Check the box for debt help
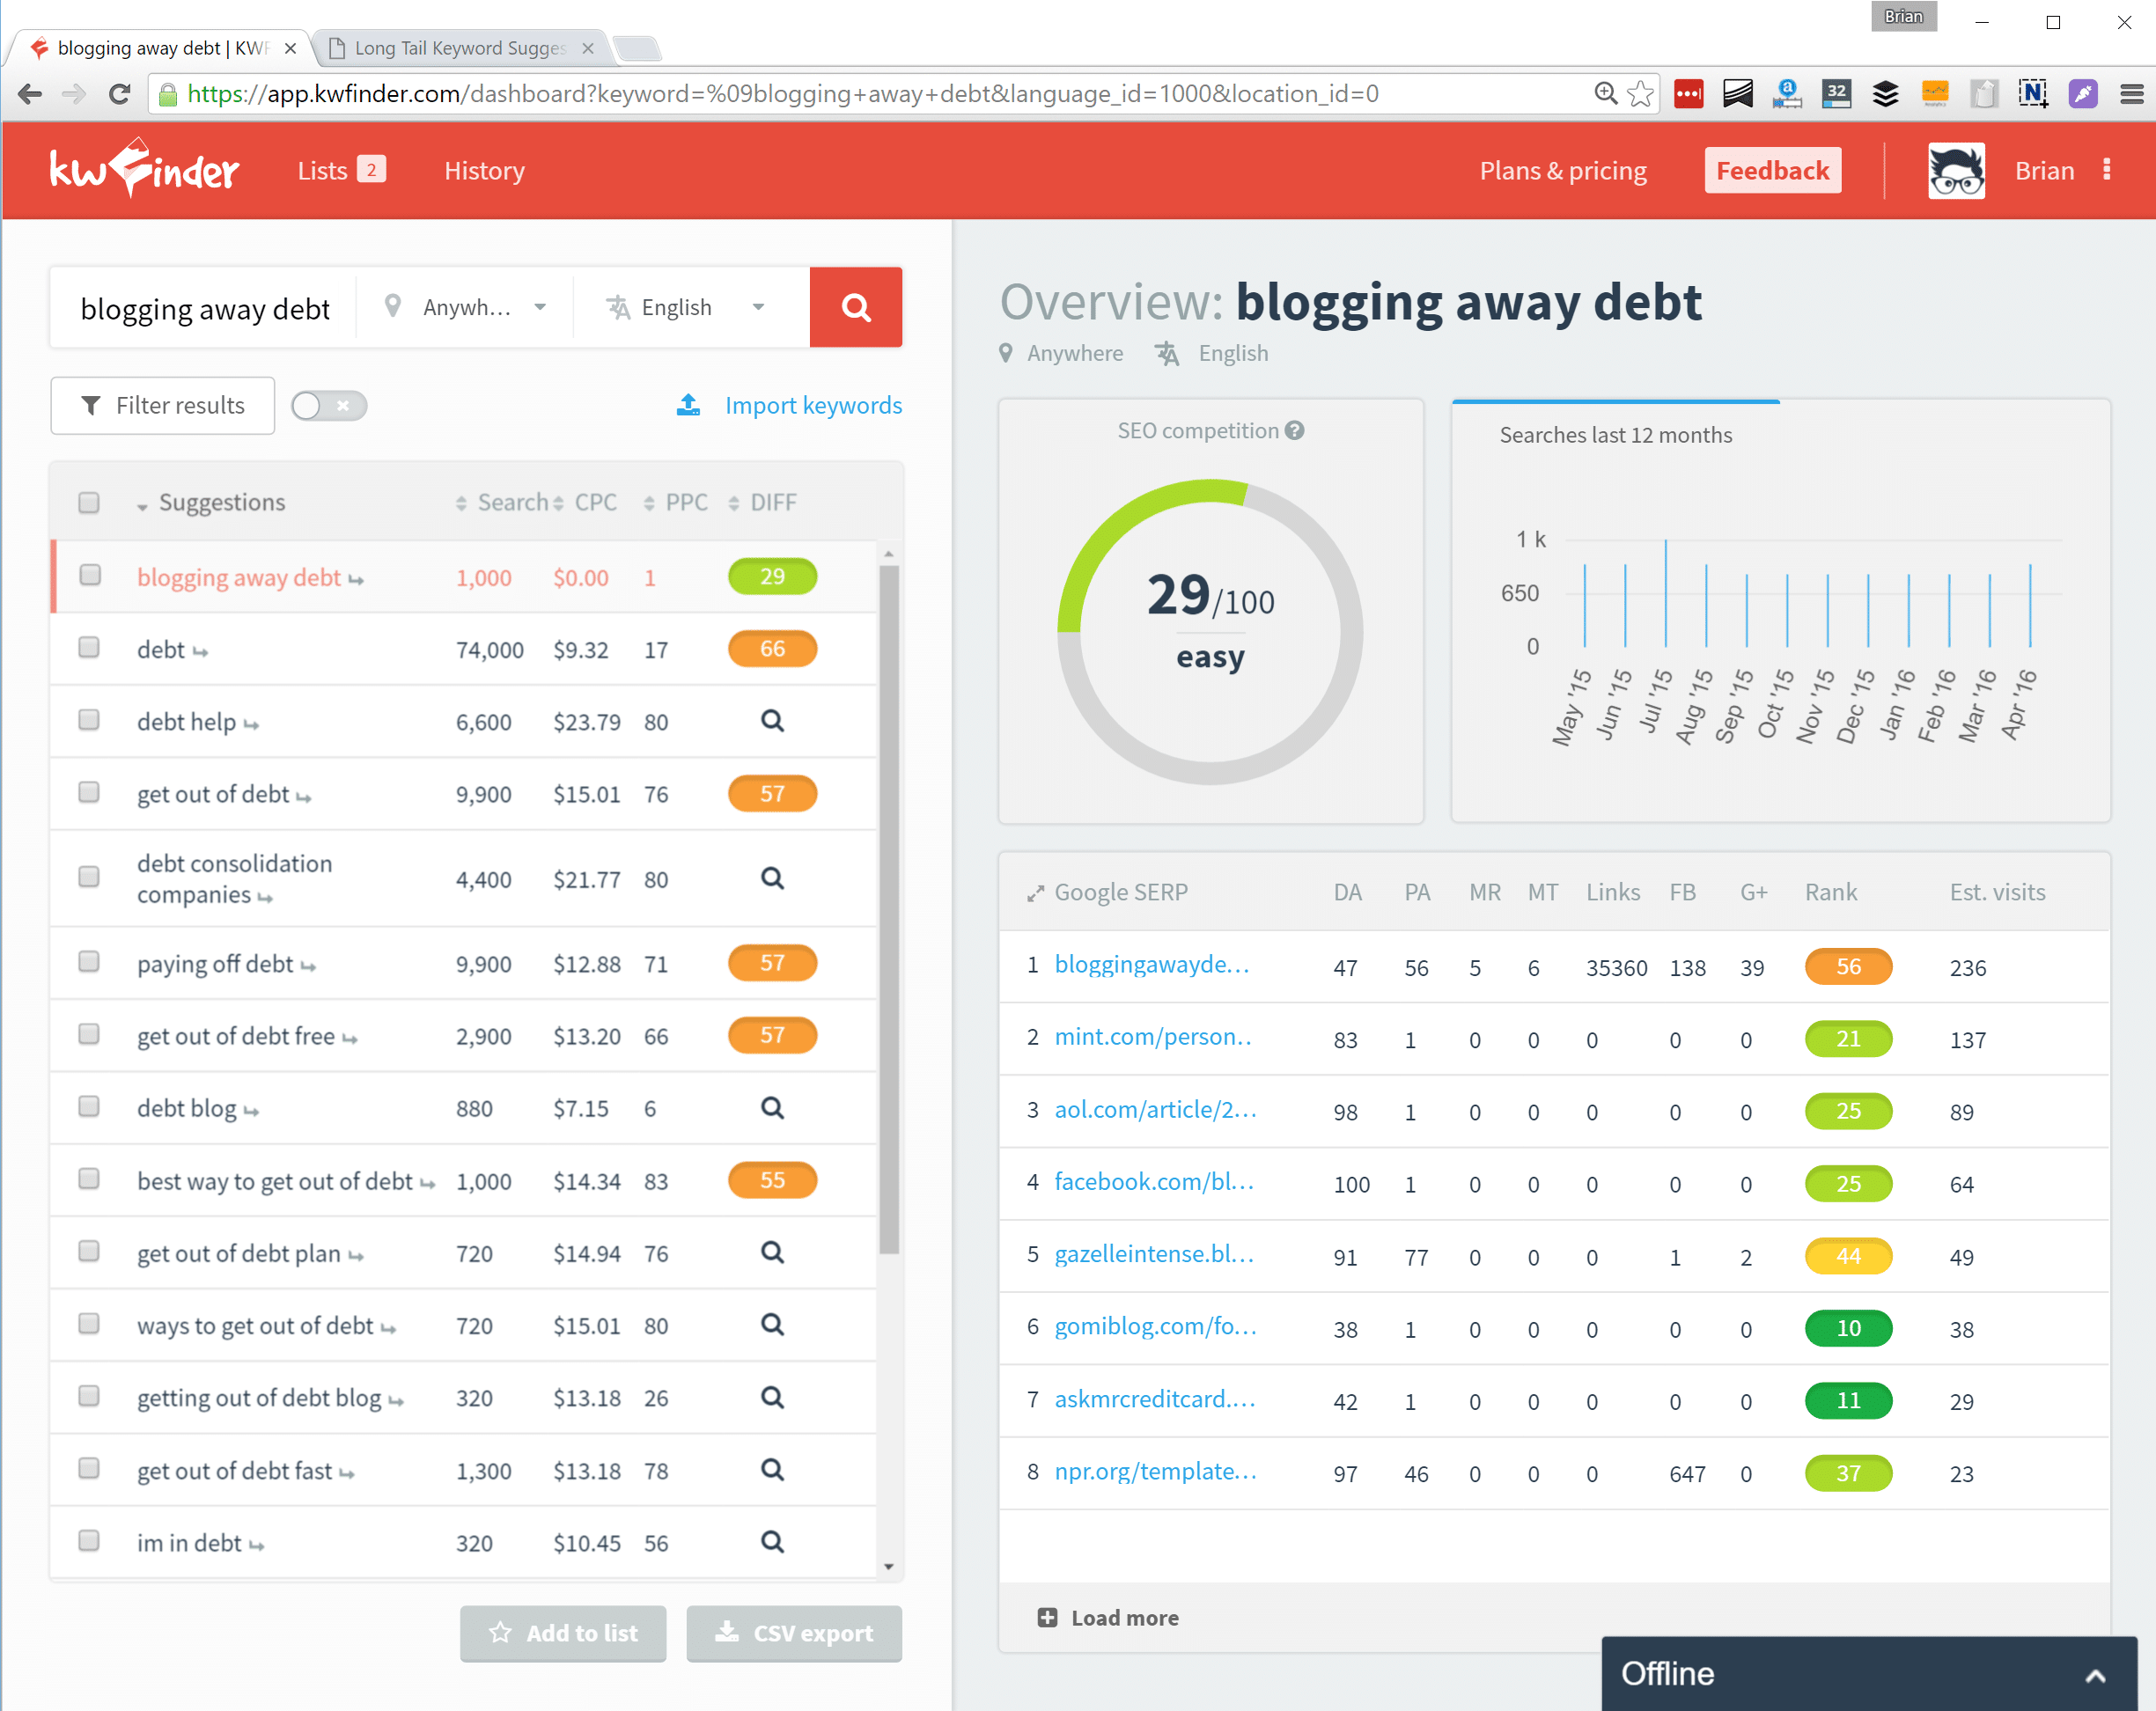The width and height of the screenshot is (2156, 1711). [89, 720]
